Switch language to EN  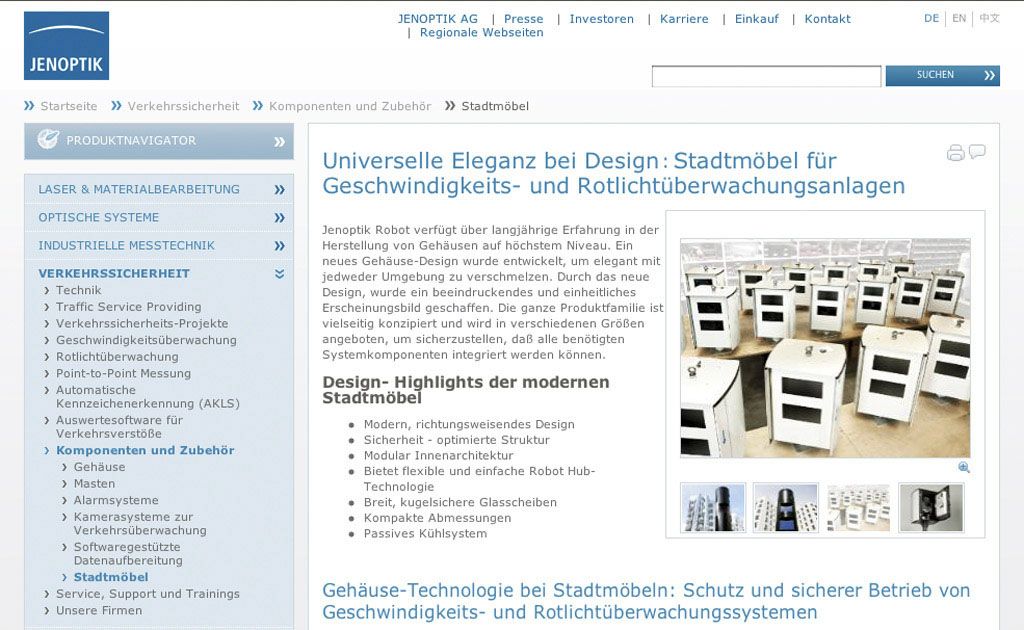pyautogui.click(x=959, y=18)
